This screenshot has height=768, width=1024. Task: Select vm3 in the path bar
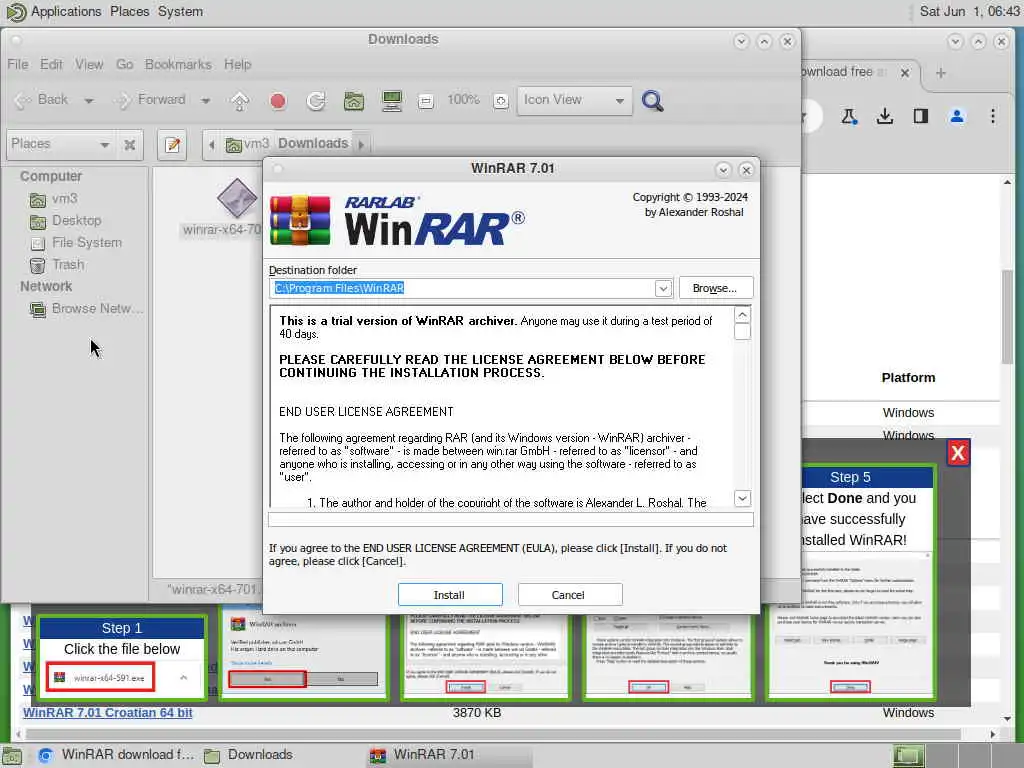pos(248,144)
